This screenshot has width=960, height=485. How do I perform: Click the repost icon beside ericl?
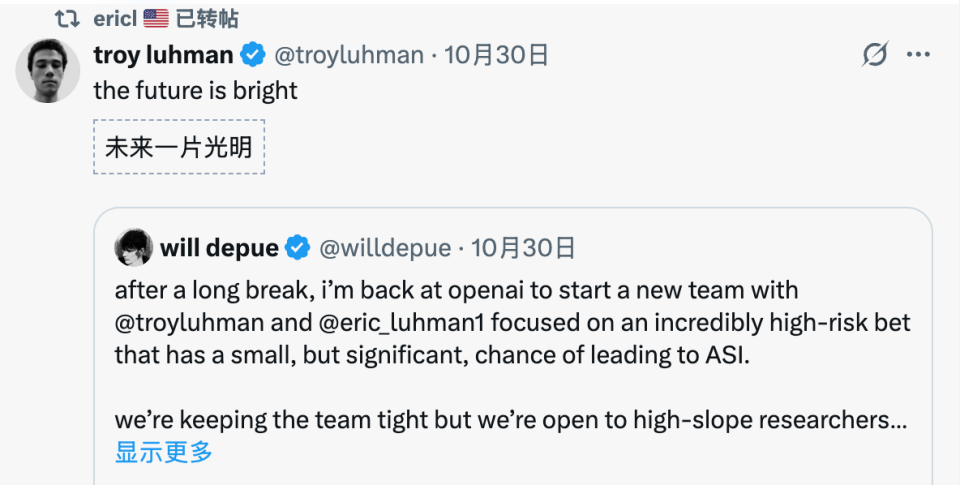[x=67, y=18]
